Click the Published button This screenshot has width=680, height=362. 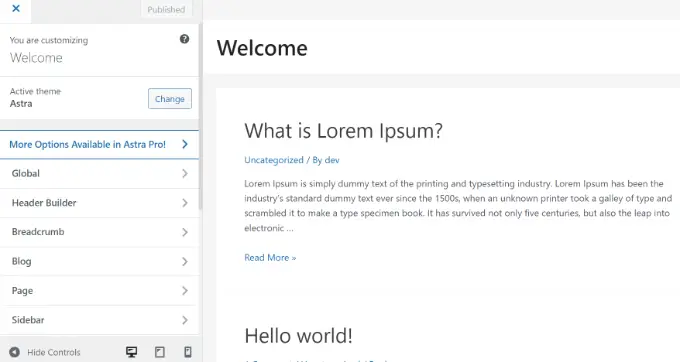pos(166,9)
